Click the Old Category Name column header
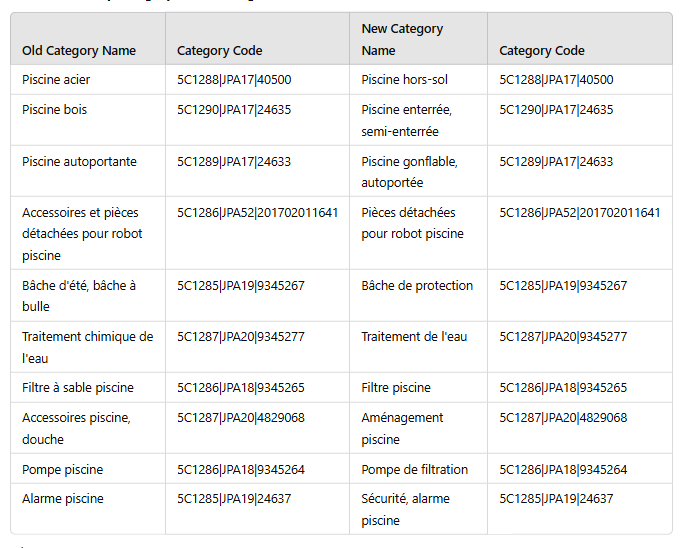 (x=79, y=51)
